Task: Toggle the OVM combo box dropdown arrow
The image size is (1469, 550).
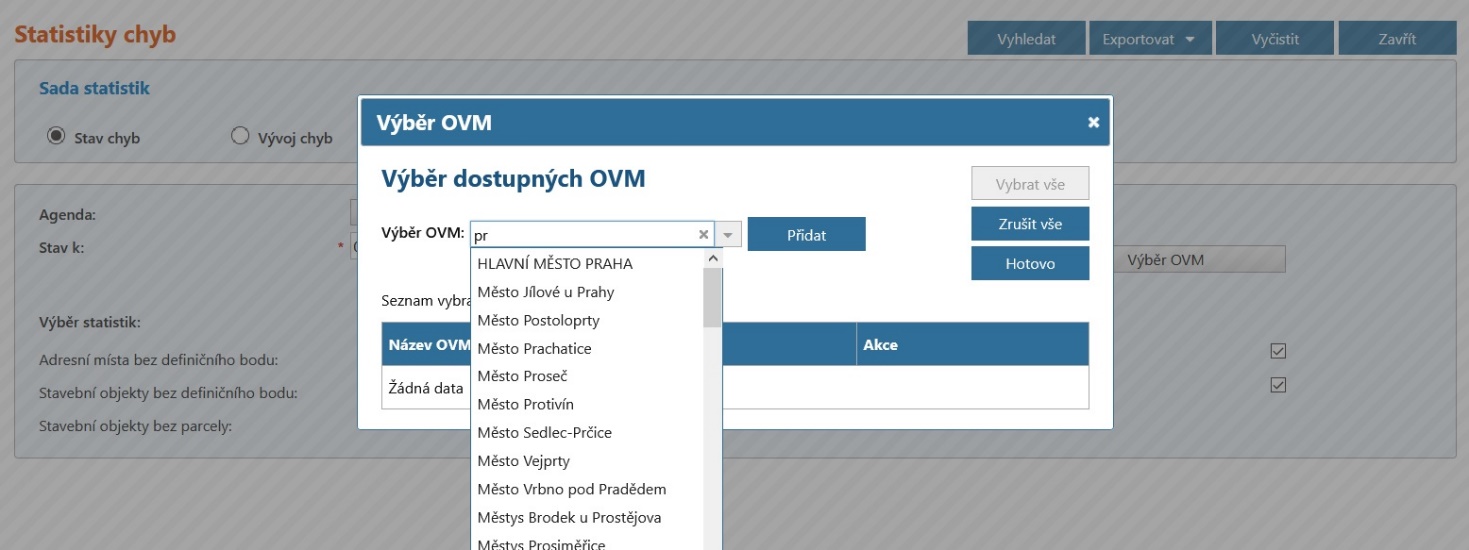Action: click(x=729, y=235)
